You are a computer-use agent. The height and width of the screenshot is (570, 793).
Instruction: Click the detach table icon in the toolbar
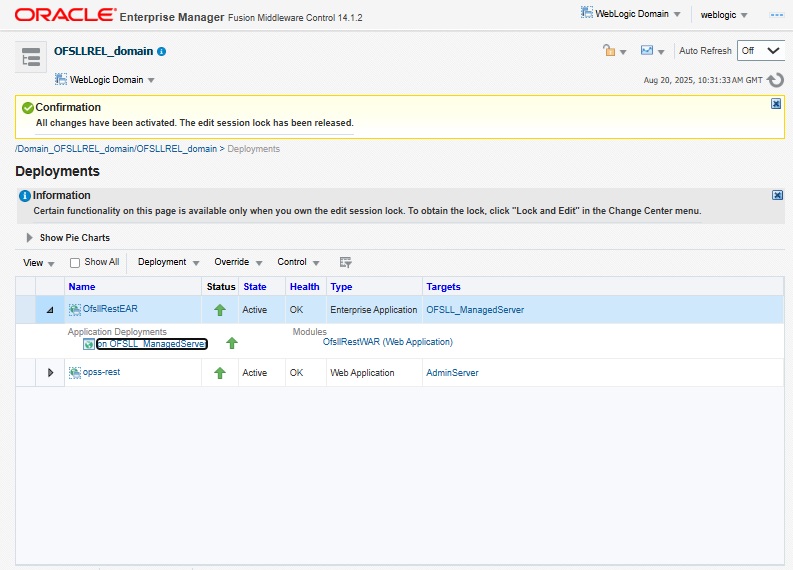tap(345, 262)
